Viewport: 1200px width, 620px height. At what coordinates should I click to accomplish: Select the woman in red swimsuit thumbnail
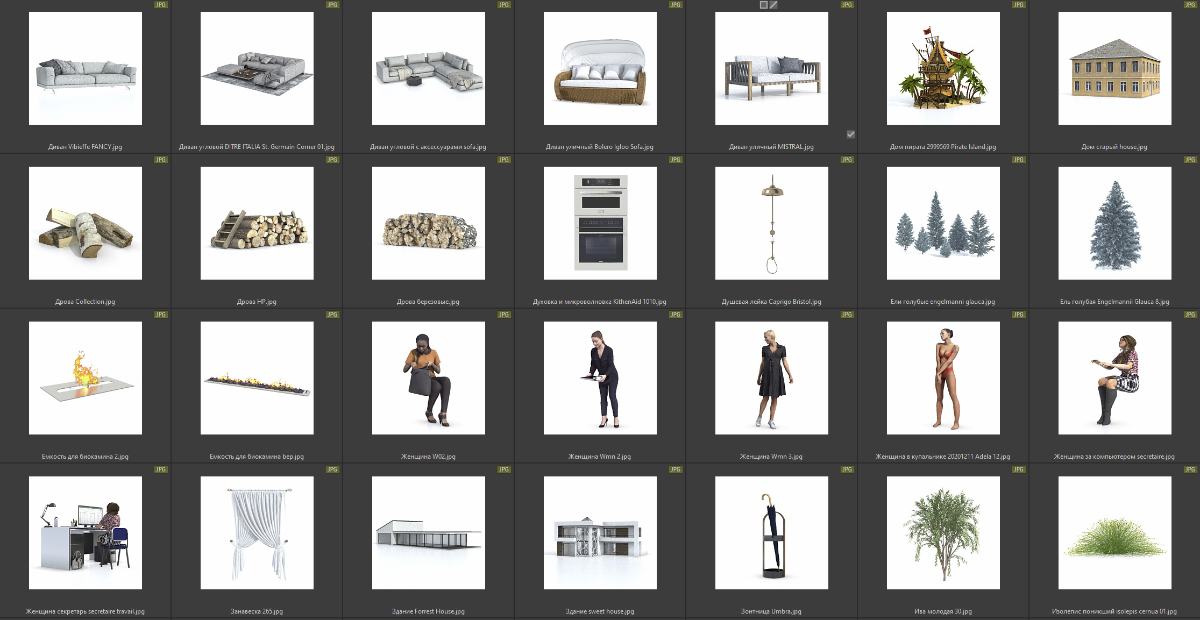(x=943, y=377)
